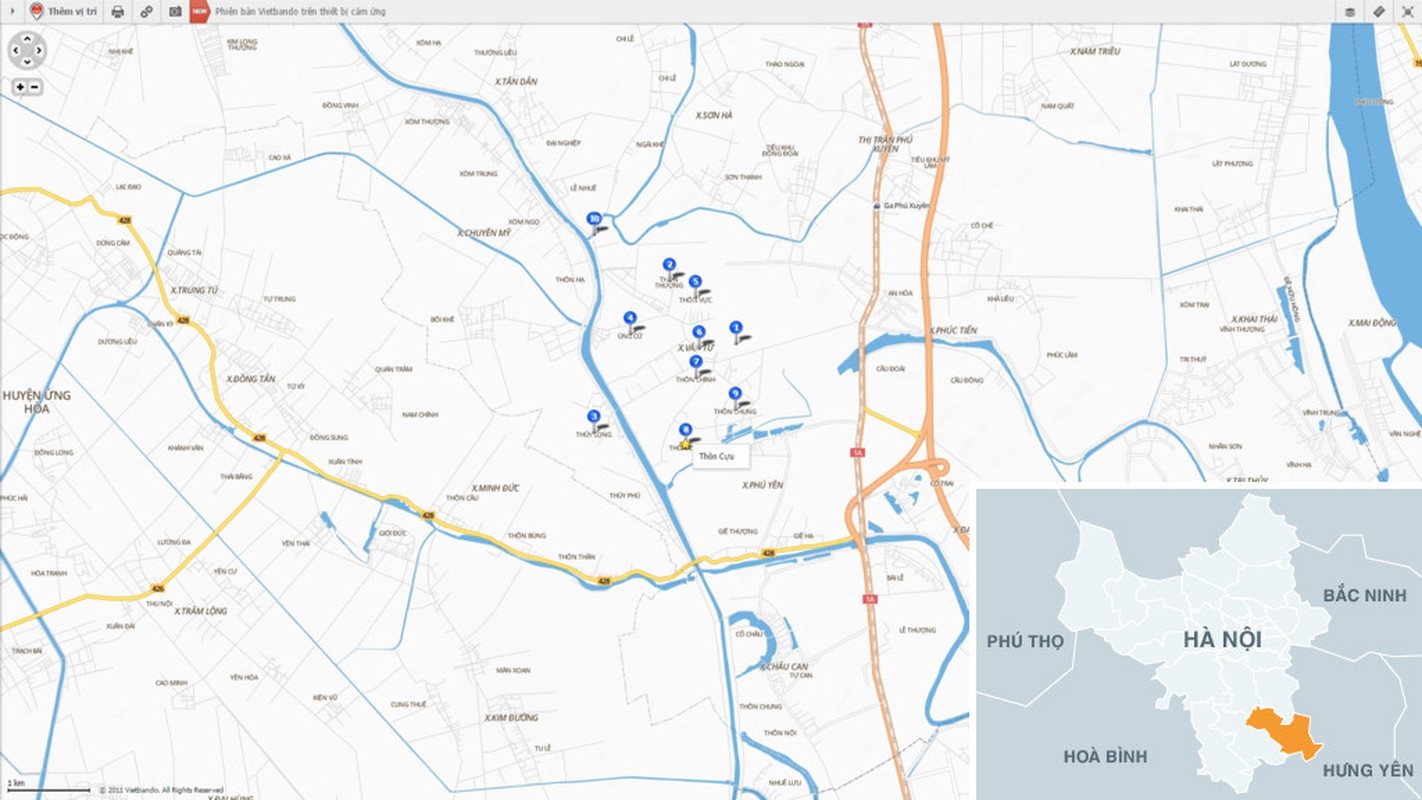This screenshot has width=1422, height=800.
Task: Click orange highlighted district in inset map
Action: [x=1284, y=733]
